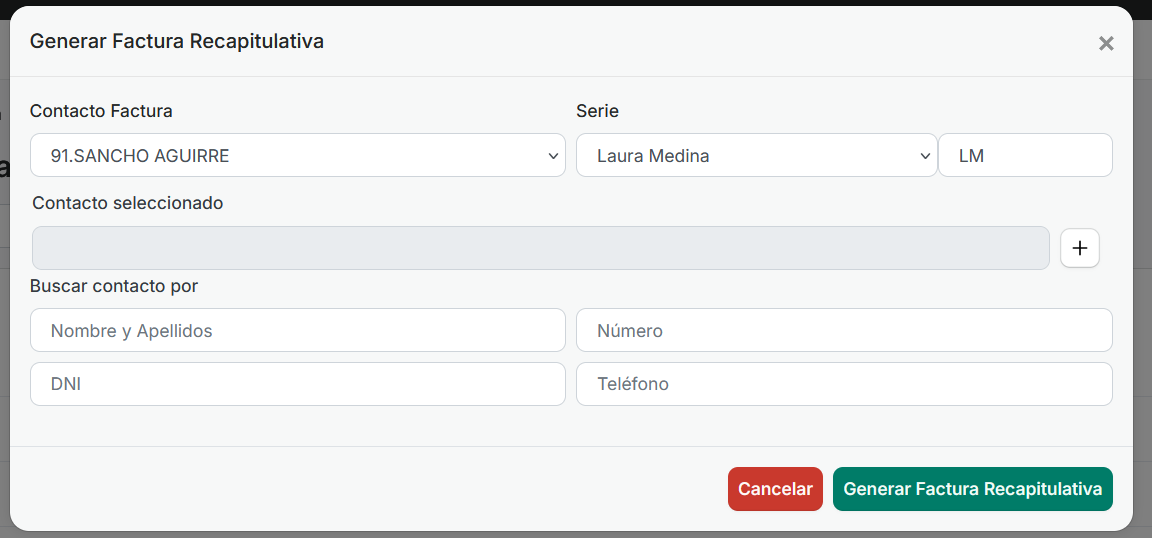This screenshot has width=1152, height=538.
Task: Expand the Serie dropdown showing Laura Medina
Action: coord(755,156)
